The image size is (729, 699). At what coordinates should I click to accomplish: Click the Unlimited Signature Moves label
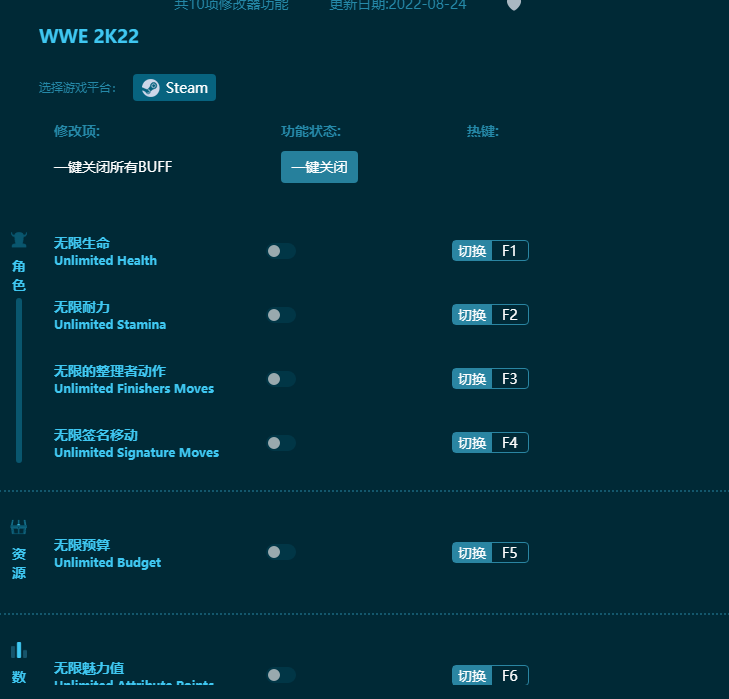click(x=136, y=453)
